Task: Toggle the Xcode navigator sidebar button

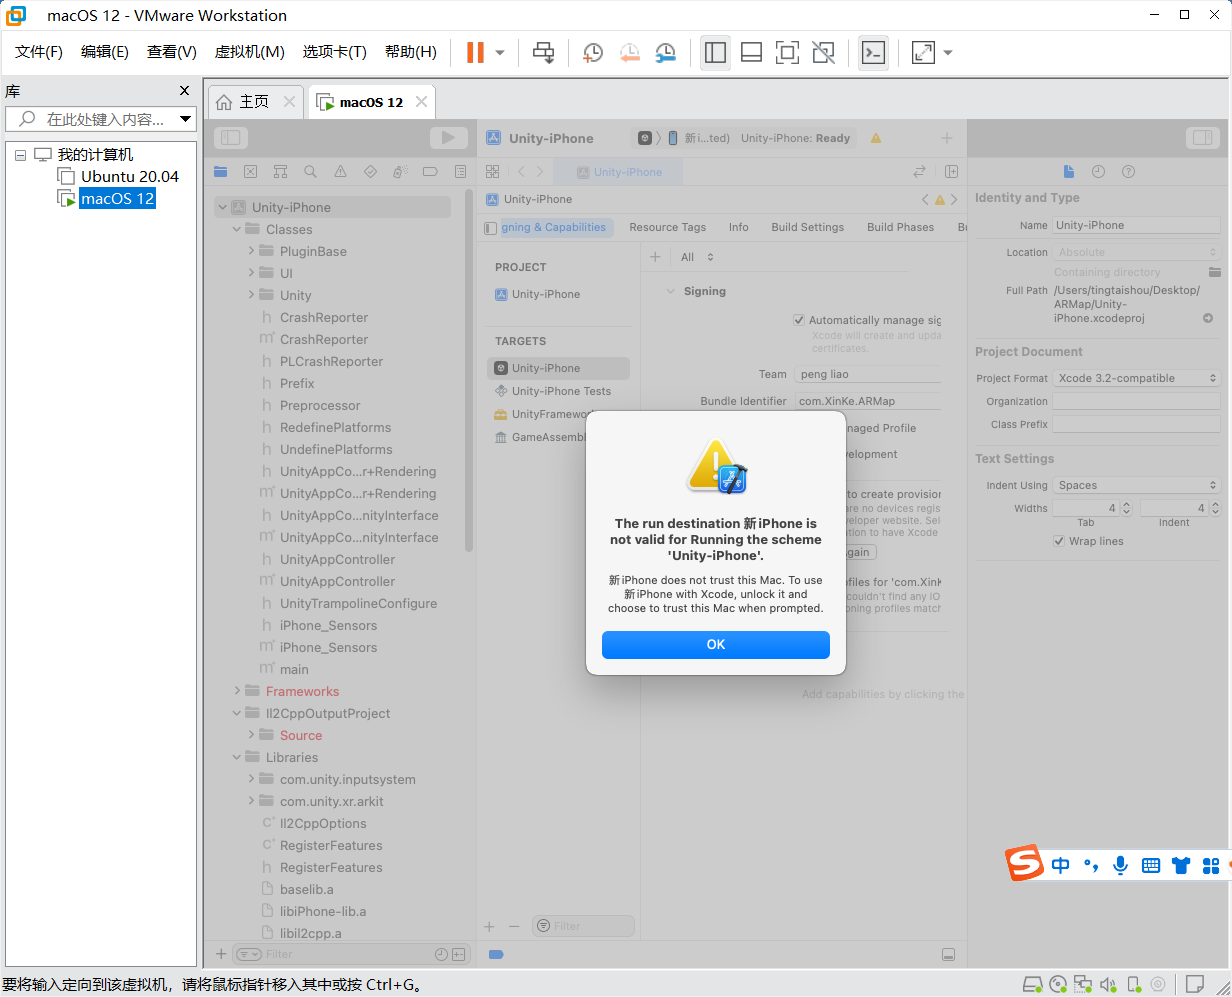Action: (x=231, y=138)
